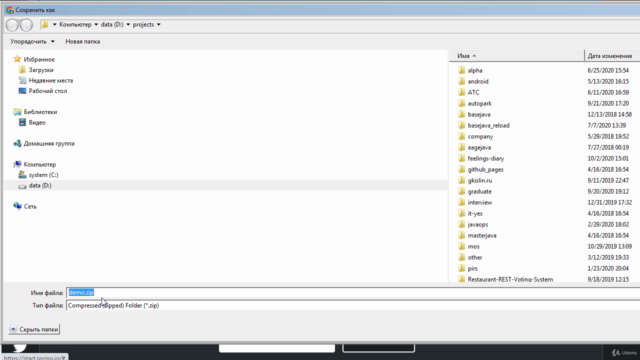Image resolution: width=640 pixels, height=360 pixels.
Task: Open the Тип файла combo box
Action: 353,305
